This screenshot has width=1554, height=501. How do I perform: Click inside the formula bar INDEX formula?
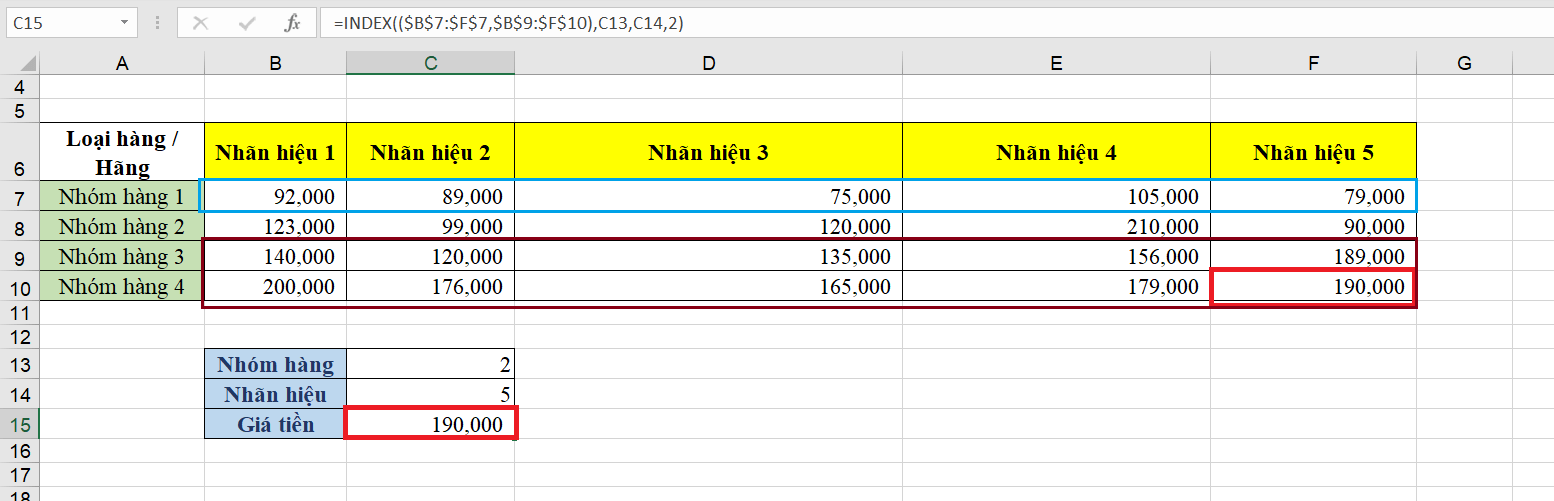[900, 22]
